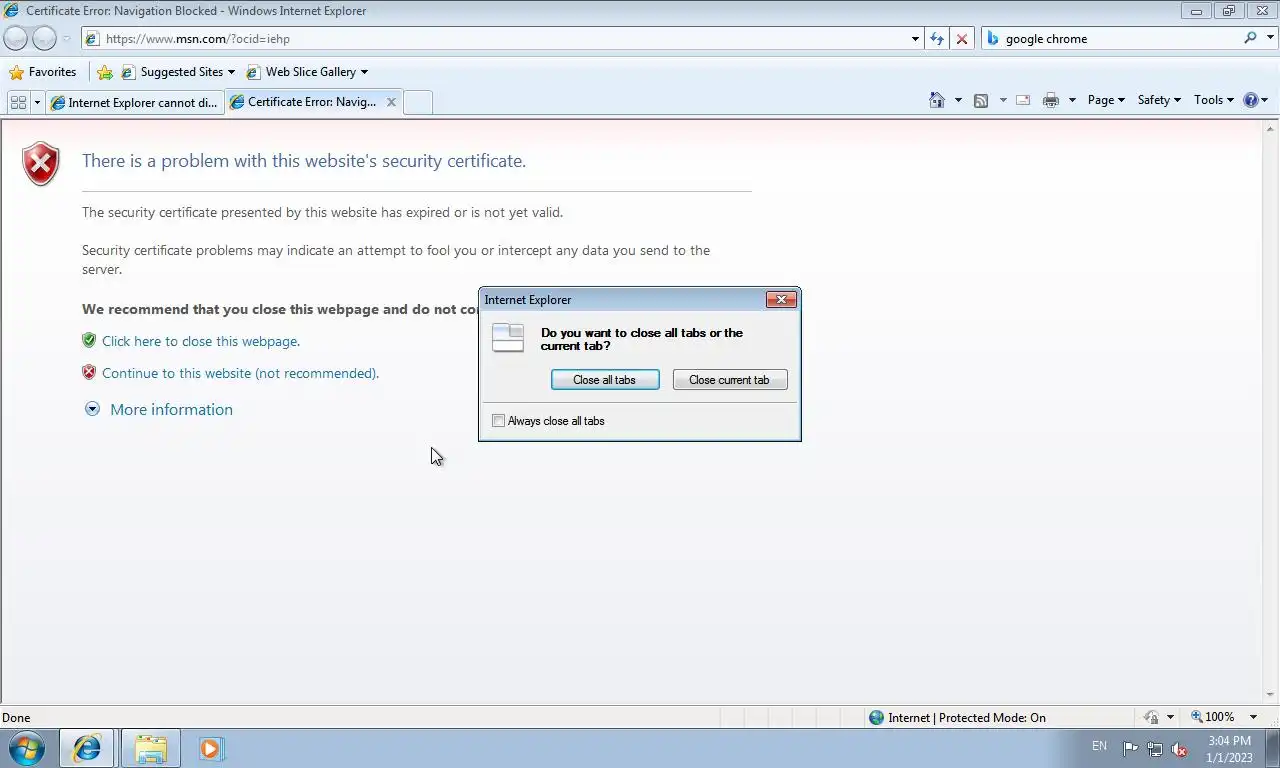This screenshot has width=1280, height=768.
Task: Click Close current tab button
Action: click(730, 380)
